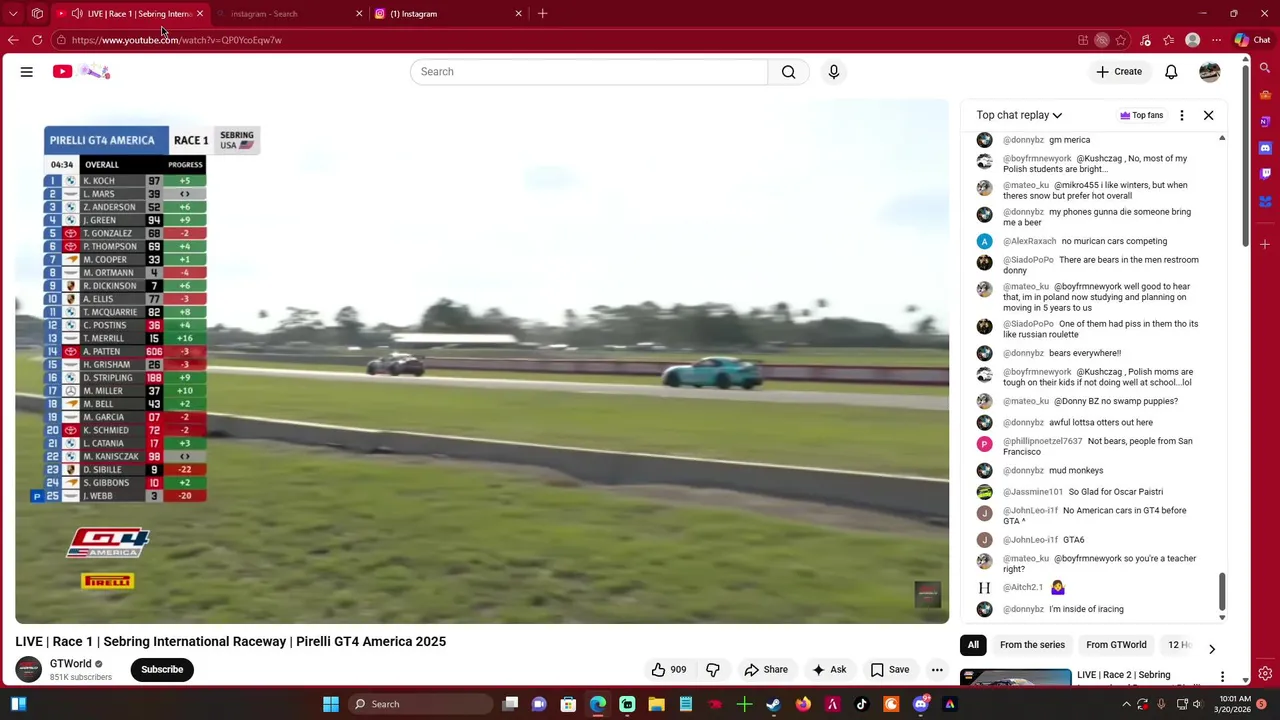Select the From the series chip
The width and height of the screenshot is (1280, 720).
point(1032,645)
